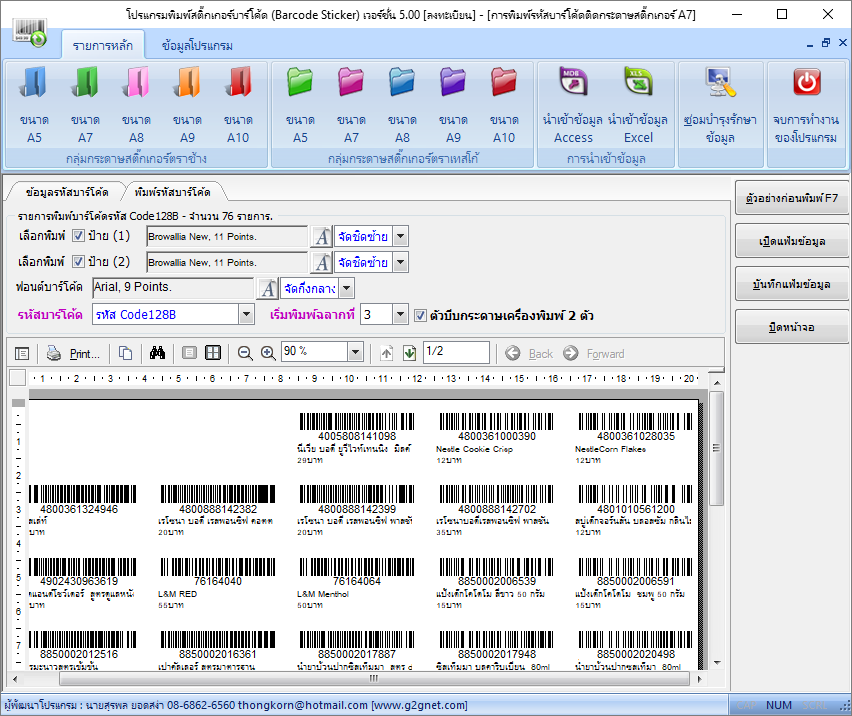Open the green folder A5 sticker size
Screen dimensions: 852x716
(x=300, y=104)
